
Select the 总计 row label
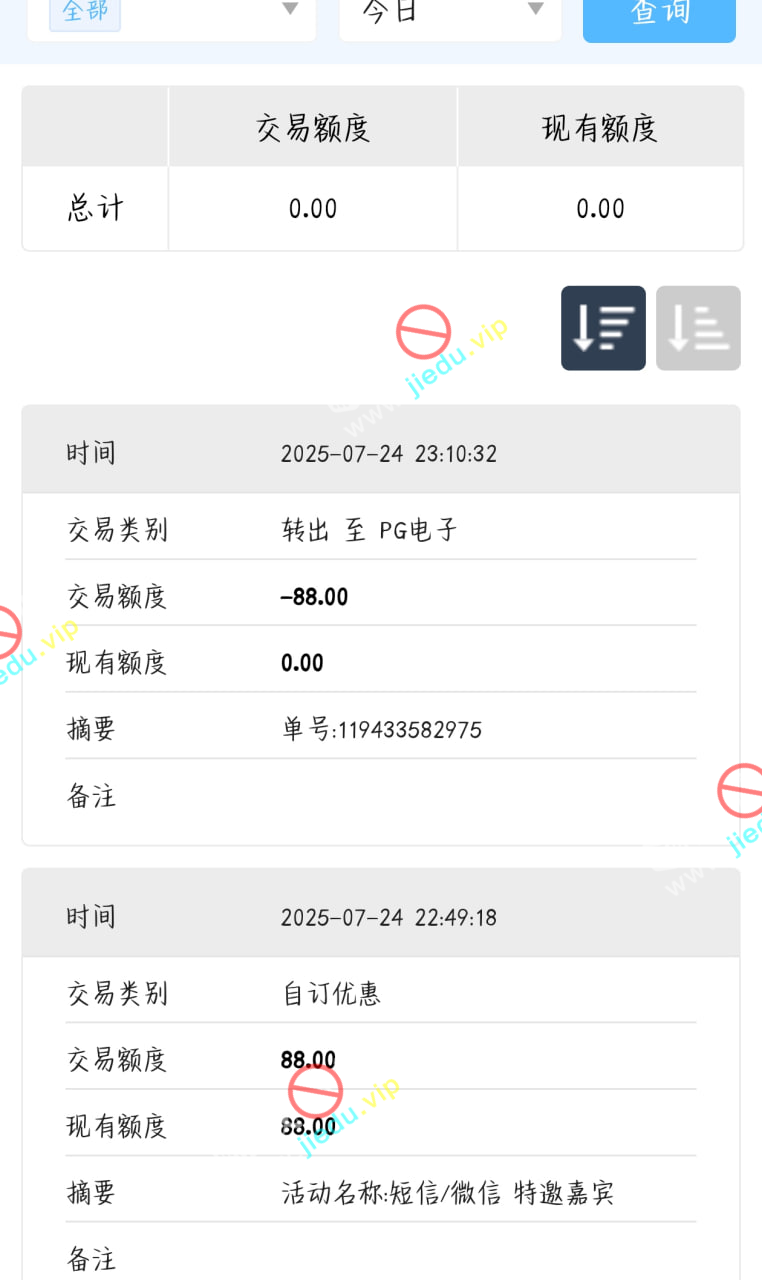(95, 208)
